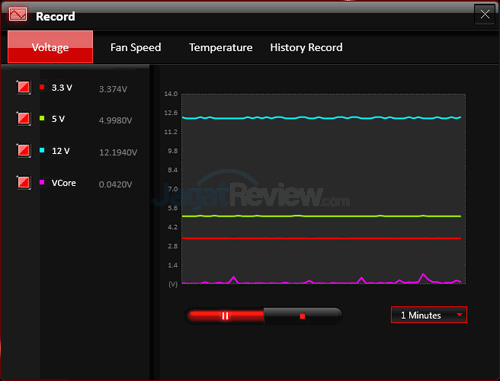Stop the voltage recording

coord(302,316)
